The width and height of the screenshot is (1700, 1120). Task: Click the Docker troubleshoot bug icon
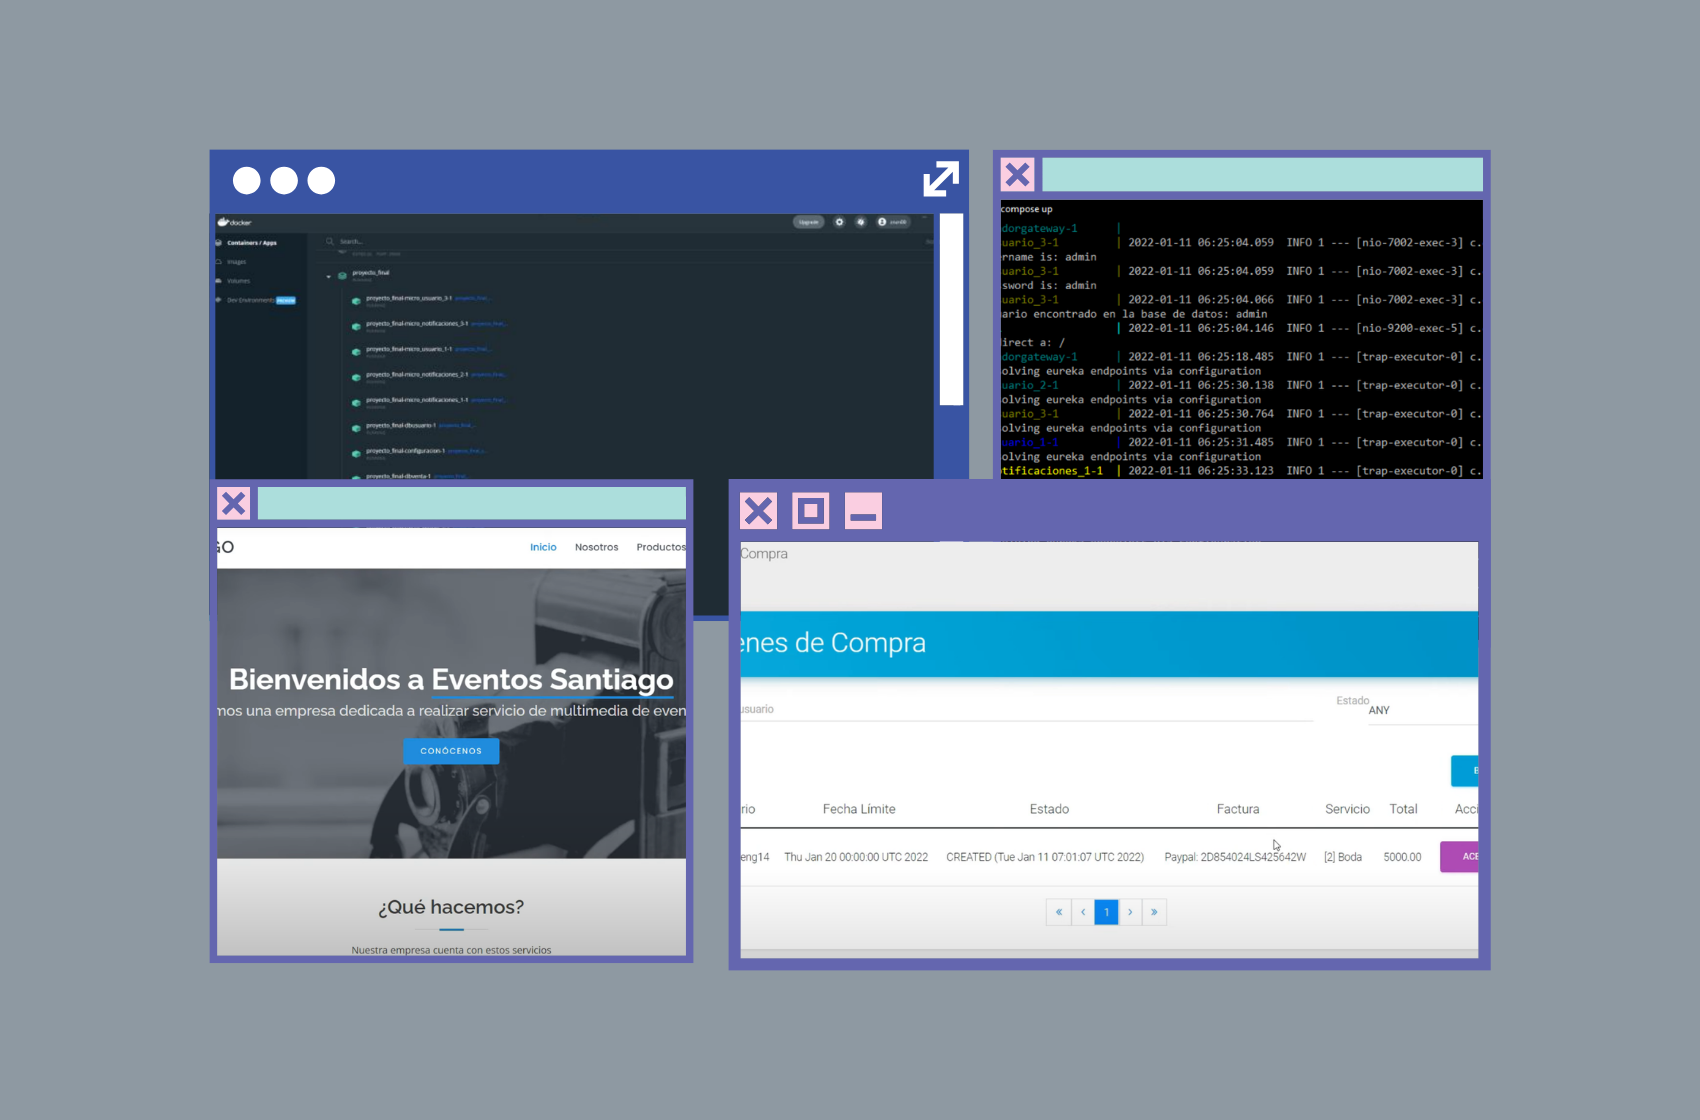860,222
